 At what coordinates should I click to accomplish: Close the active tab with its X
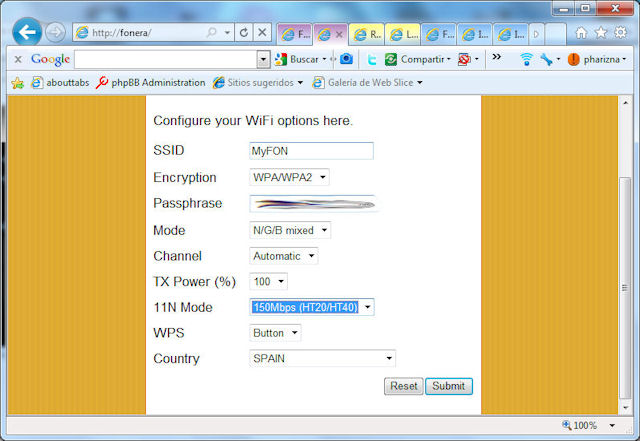(339, 35)
